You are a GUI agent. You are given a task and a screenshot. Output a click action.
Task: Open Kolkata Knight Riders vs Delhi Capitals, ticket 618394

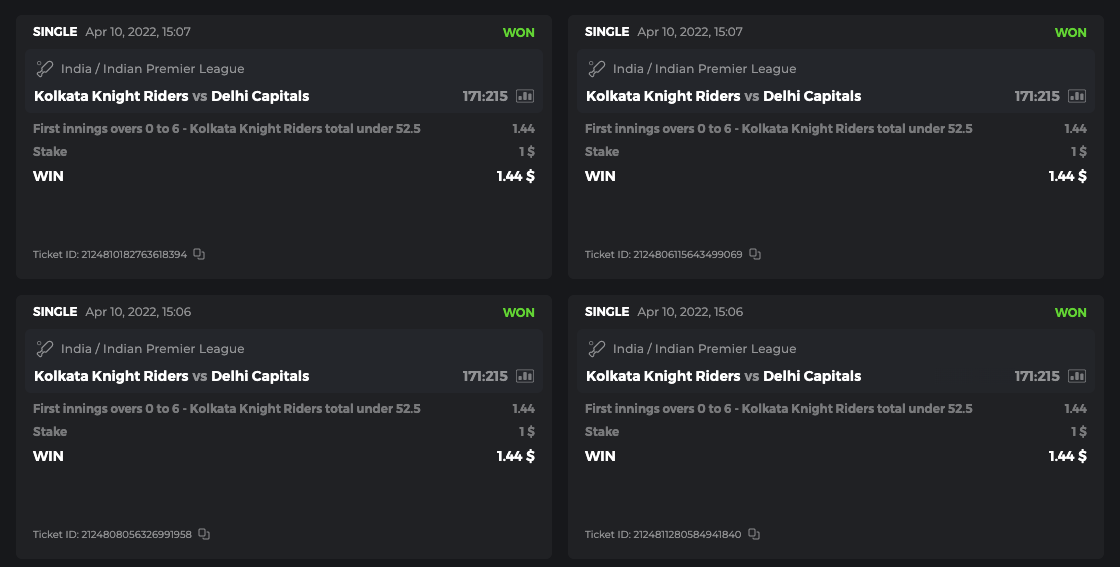[171, 96]
